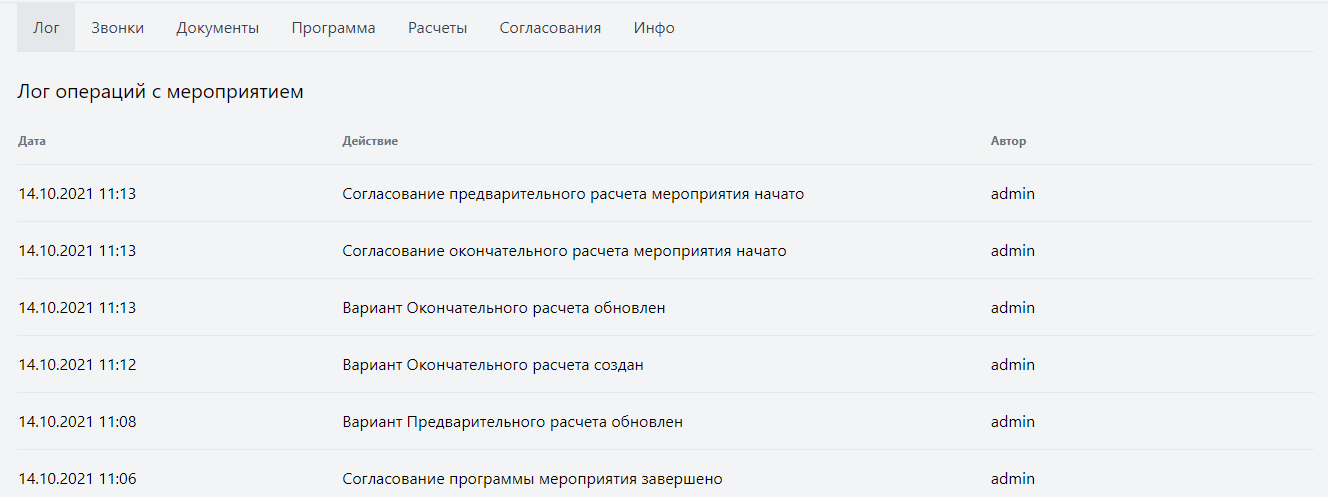The height and width of the screenshot is (497, 1328).
Task: Click the "Лог операций с мероприятием" heading
Action: click(x=160, y=92)
